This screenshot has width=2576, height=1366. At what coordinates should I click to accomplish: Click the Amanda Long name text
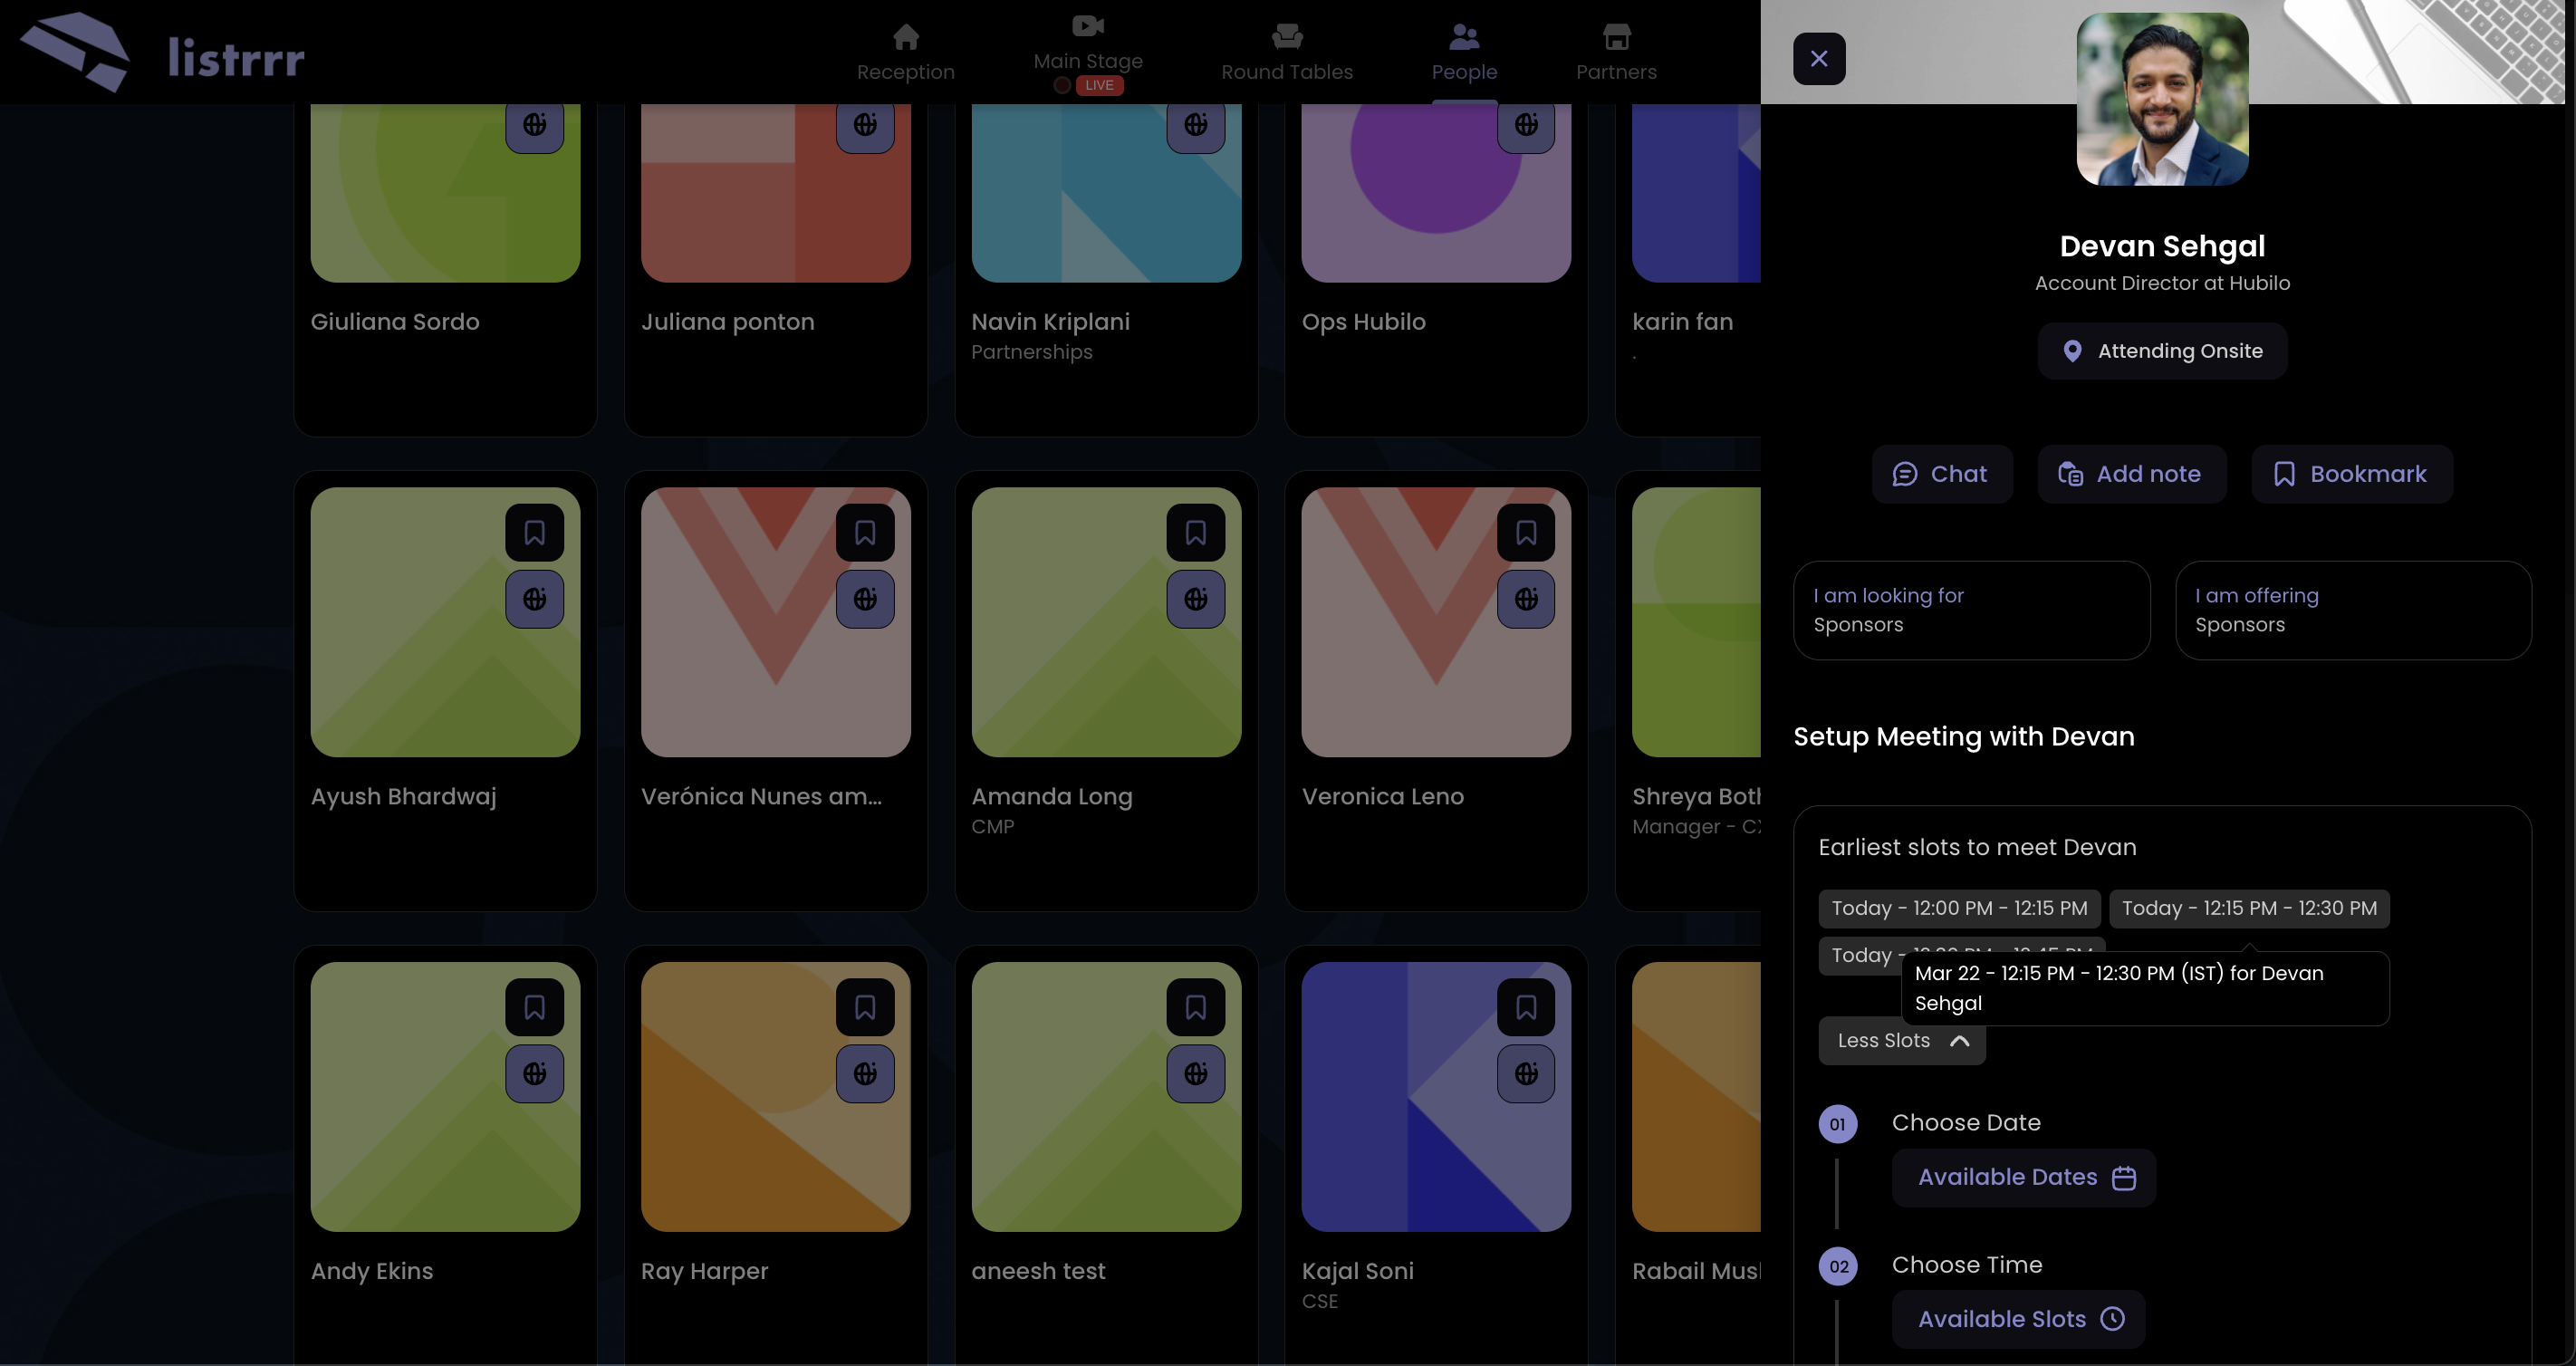pos(1052,797)
